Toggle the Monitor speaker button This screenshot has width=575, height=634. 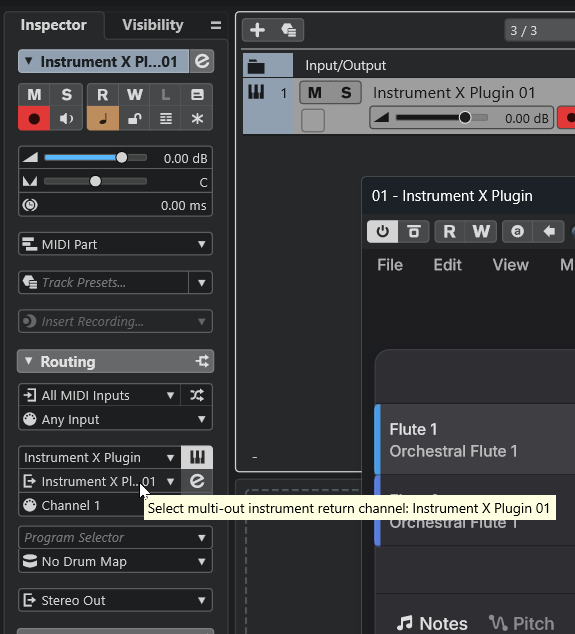[x=66, y=118]
